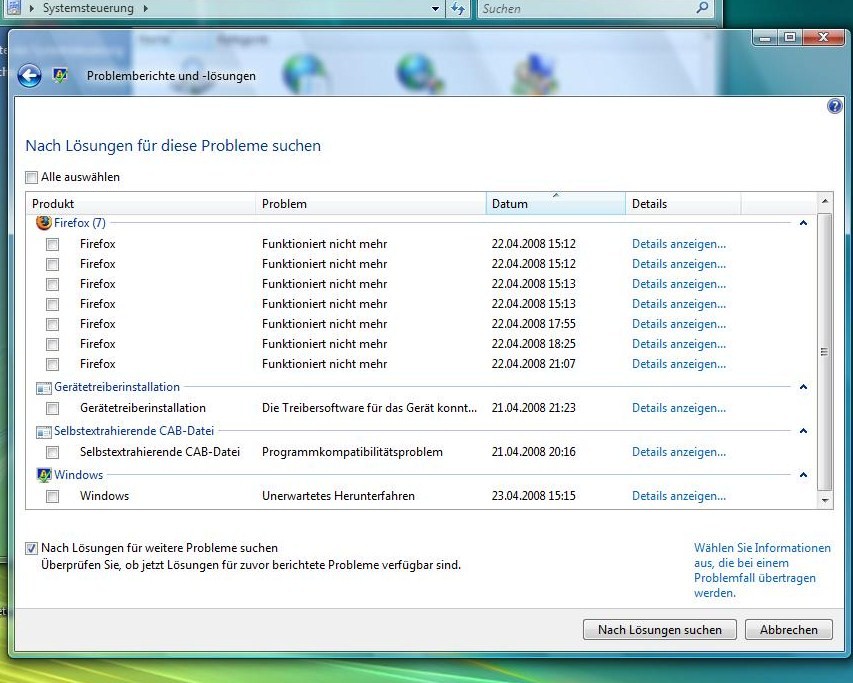Click the Selbstextrahierende CAB-Datei group icon
The height and width of the screenshot is (683, 853).
coord(44,432)
